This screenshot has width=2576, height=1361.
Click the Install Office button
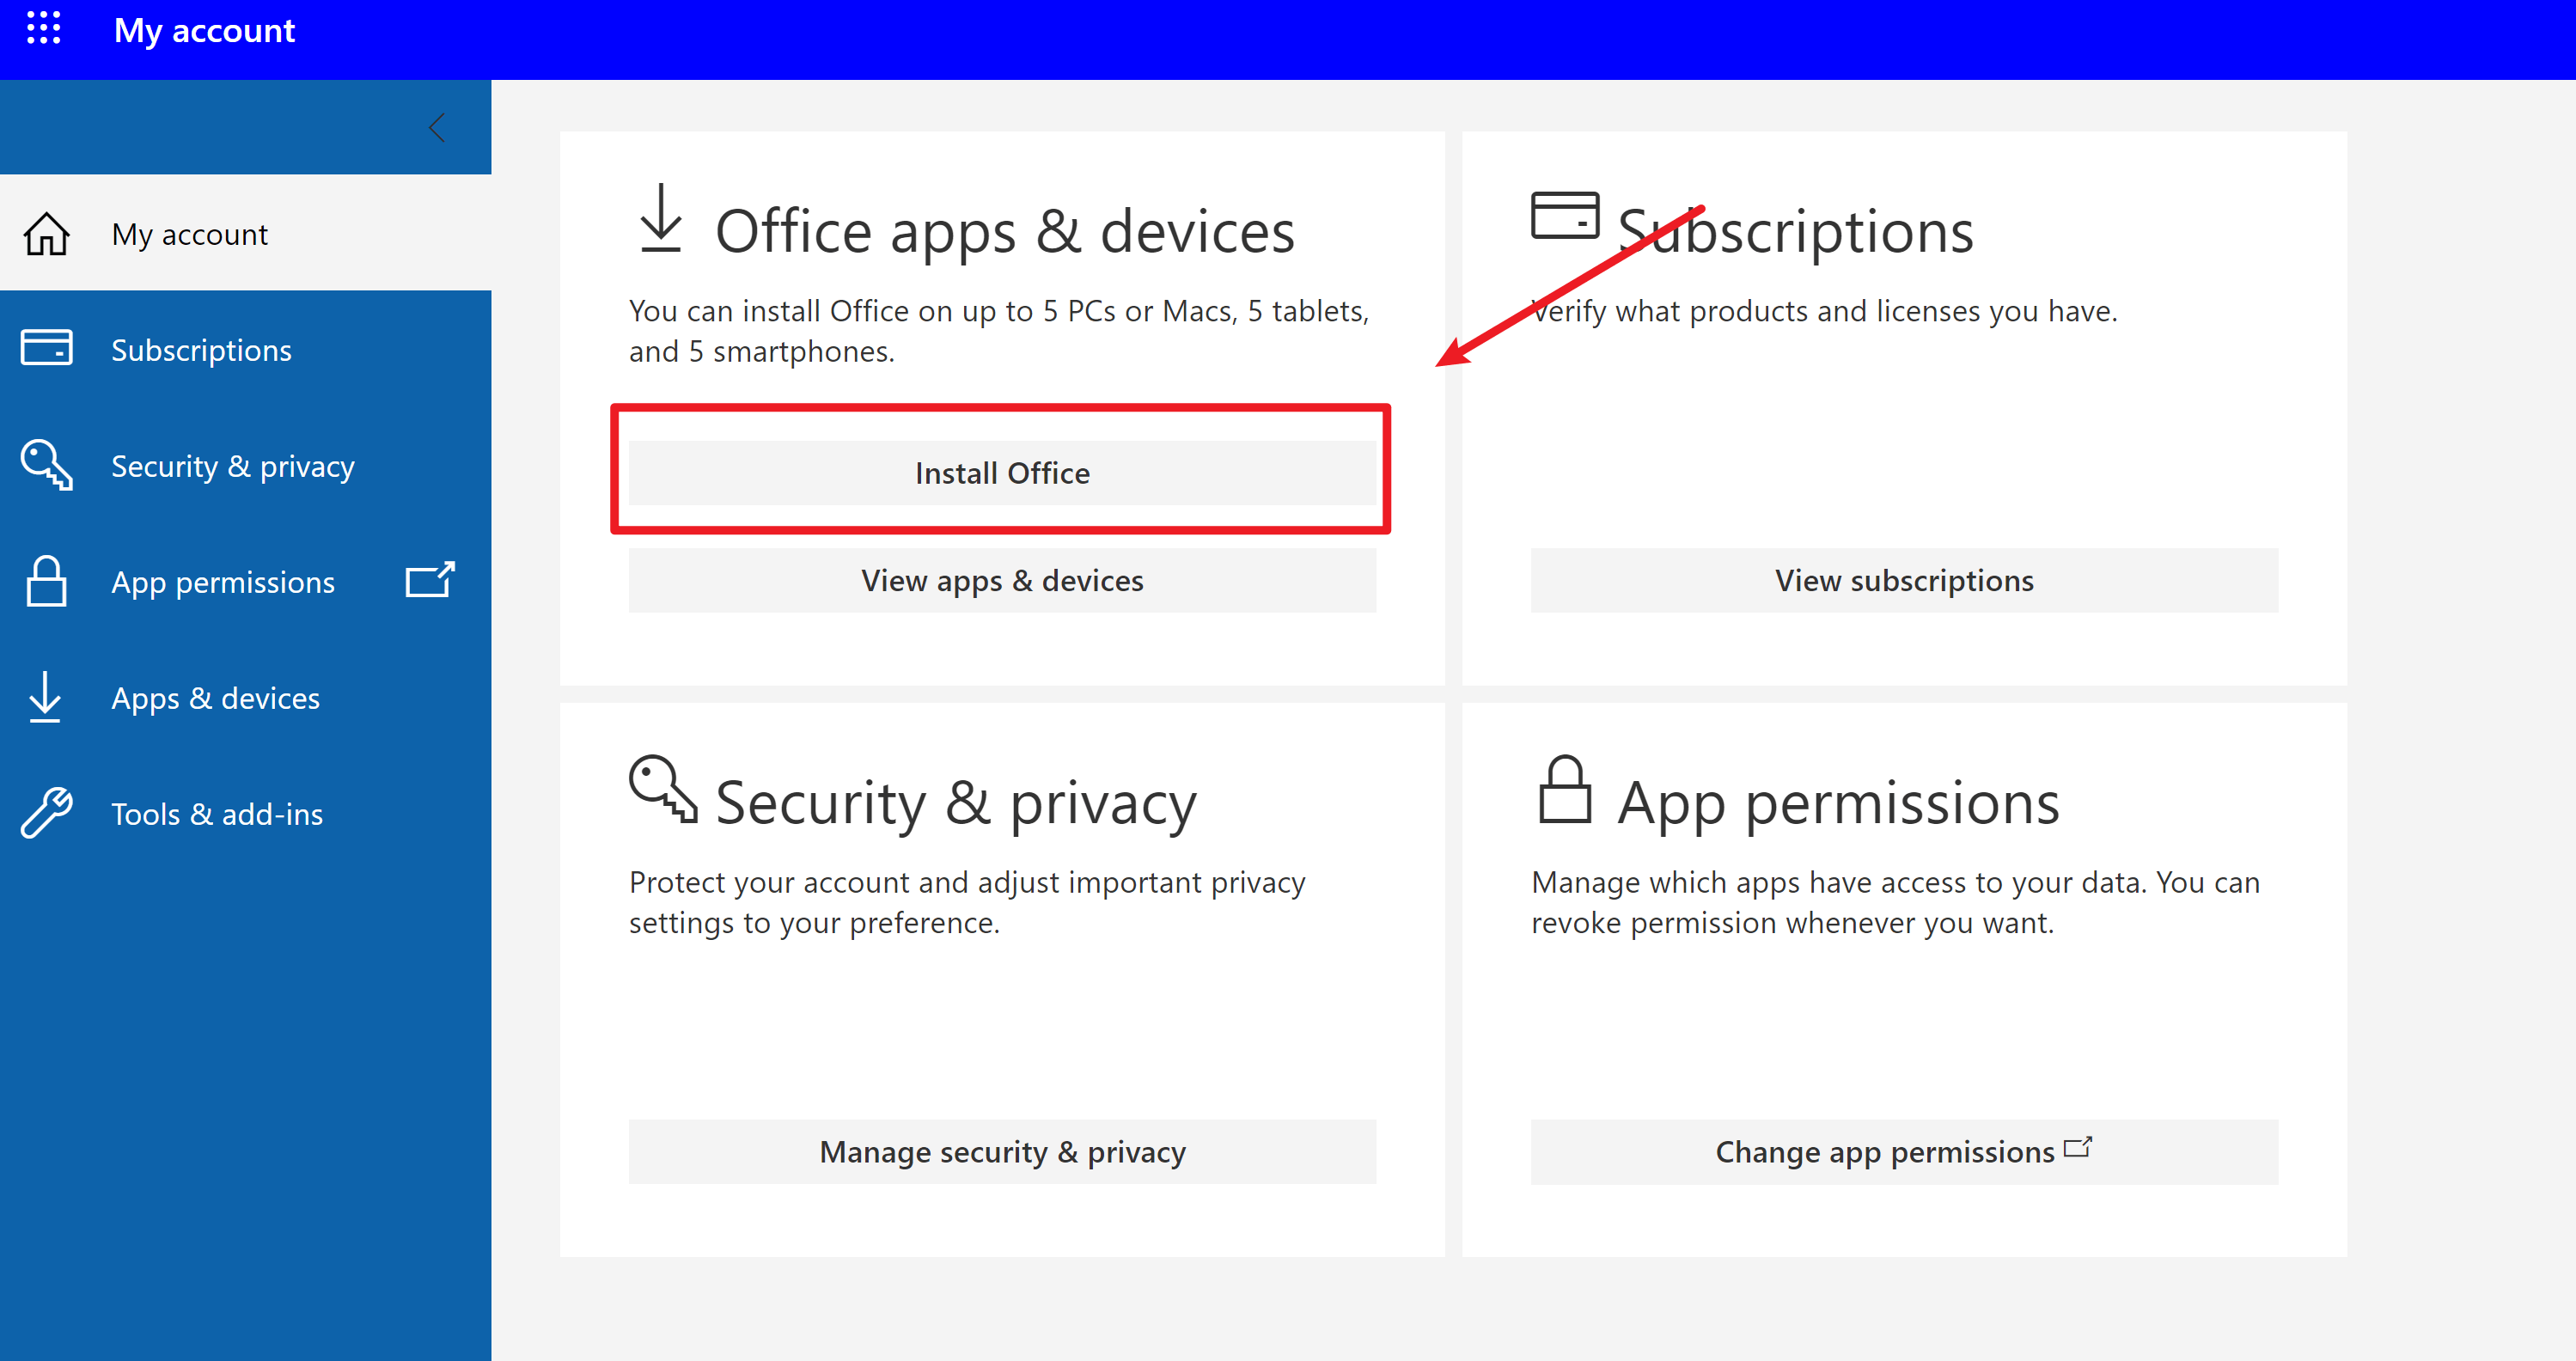pyautogui.click(x=1002, y=473)
